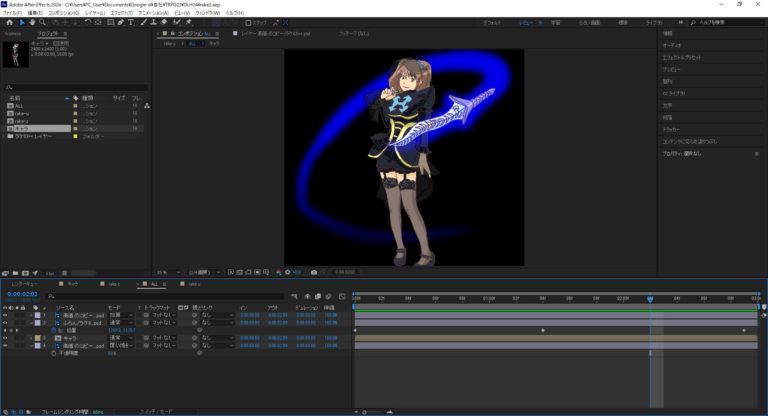
Task: Click the hide shy layers icon in timeline
Action: (x=308, y=296)
